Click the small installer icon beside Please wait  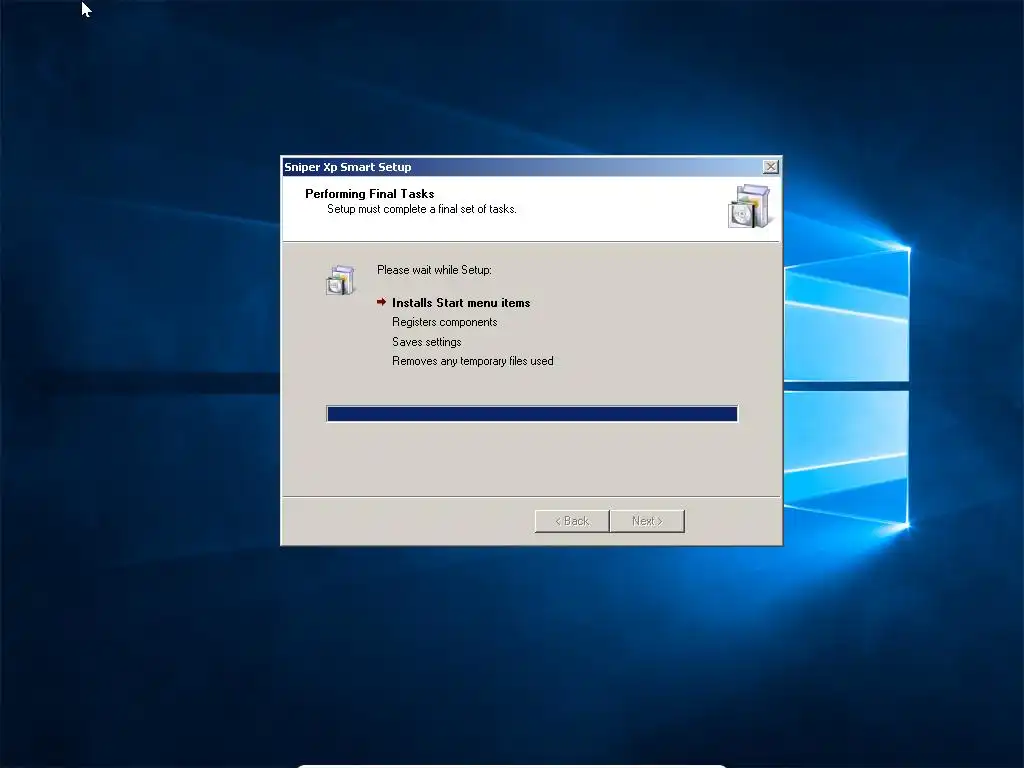pos(340,280)
